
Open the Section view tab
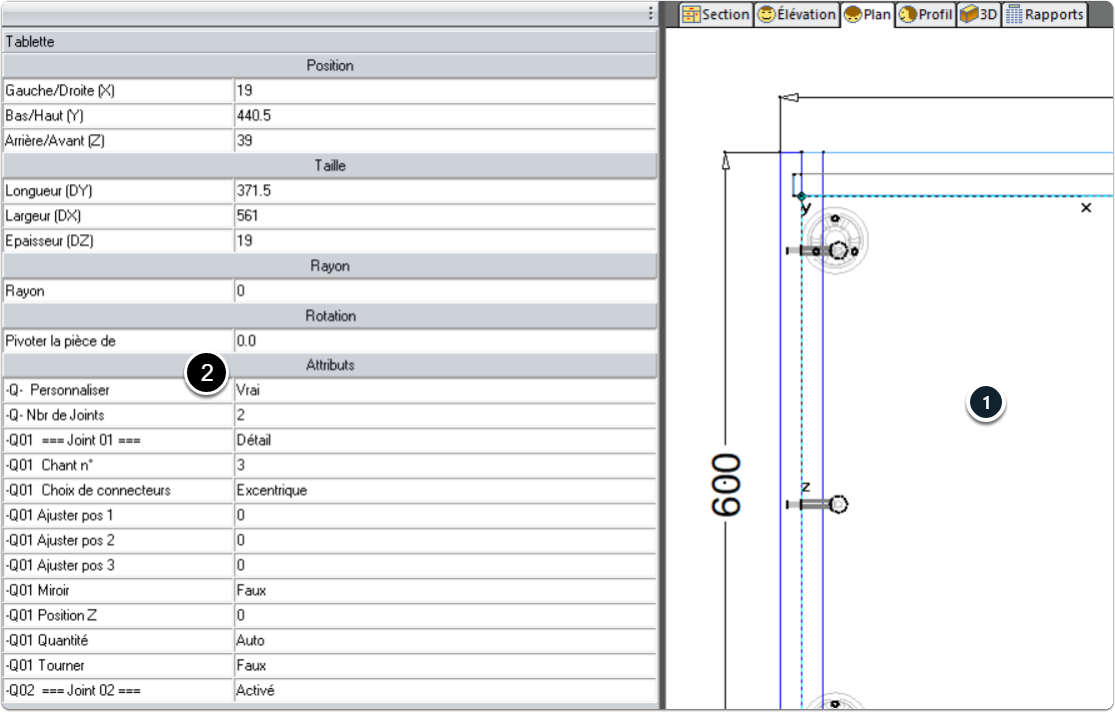pos(715,14)
